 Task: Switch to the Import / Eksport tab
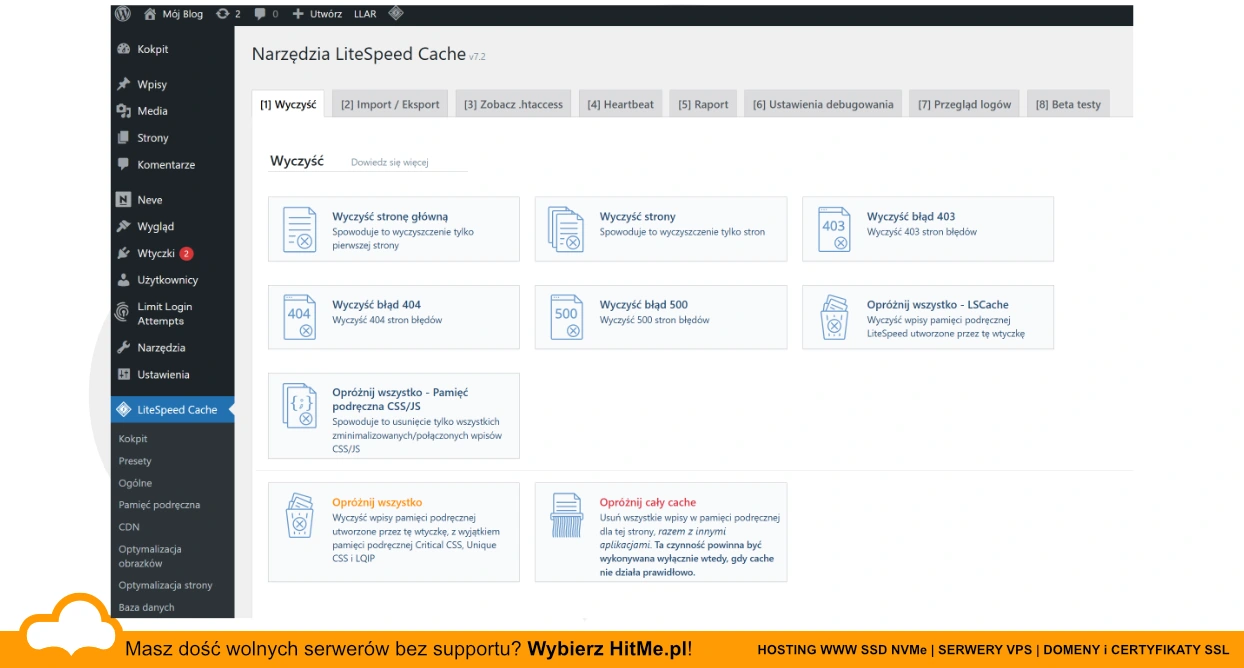pyautogui.click(x=390, y=104)
